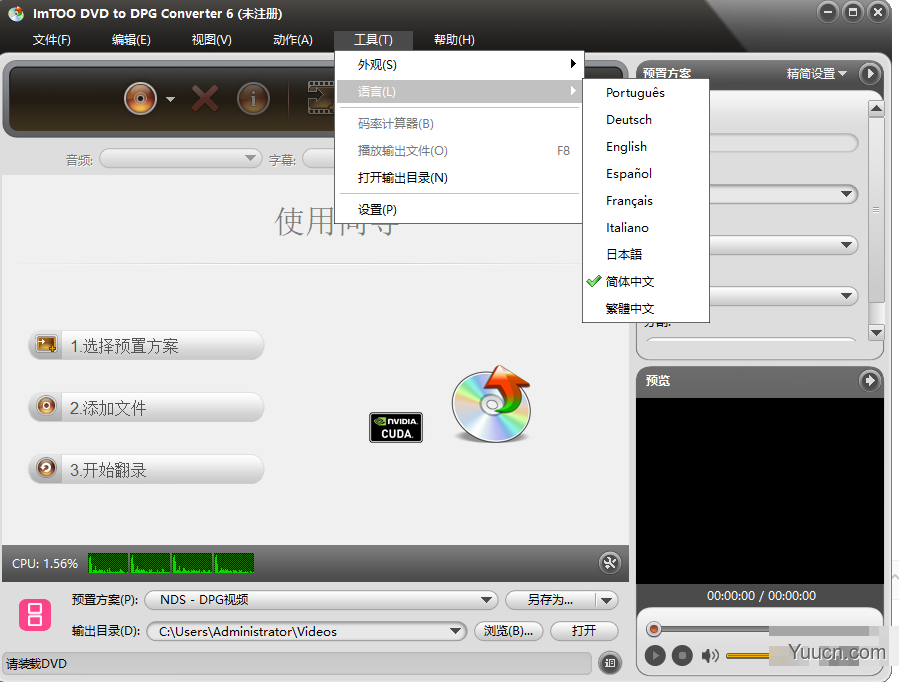The width and height of the screenshot is (899, 682).
Task: Open the 输出目录 path dropdown
Action: click(x=306, y=631)
